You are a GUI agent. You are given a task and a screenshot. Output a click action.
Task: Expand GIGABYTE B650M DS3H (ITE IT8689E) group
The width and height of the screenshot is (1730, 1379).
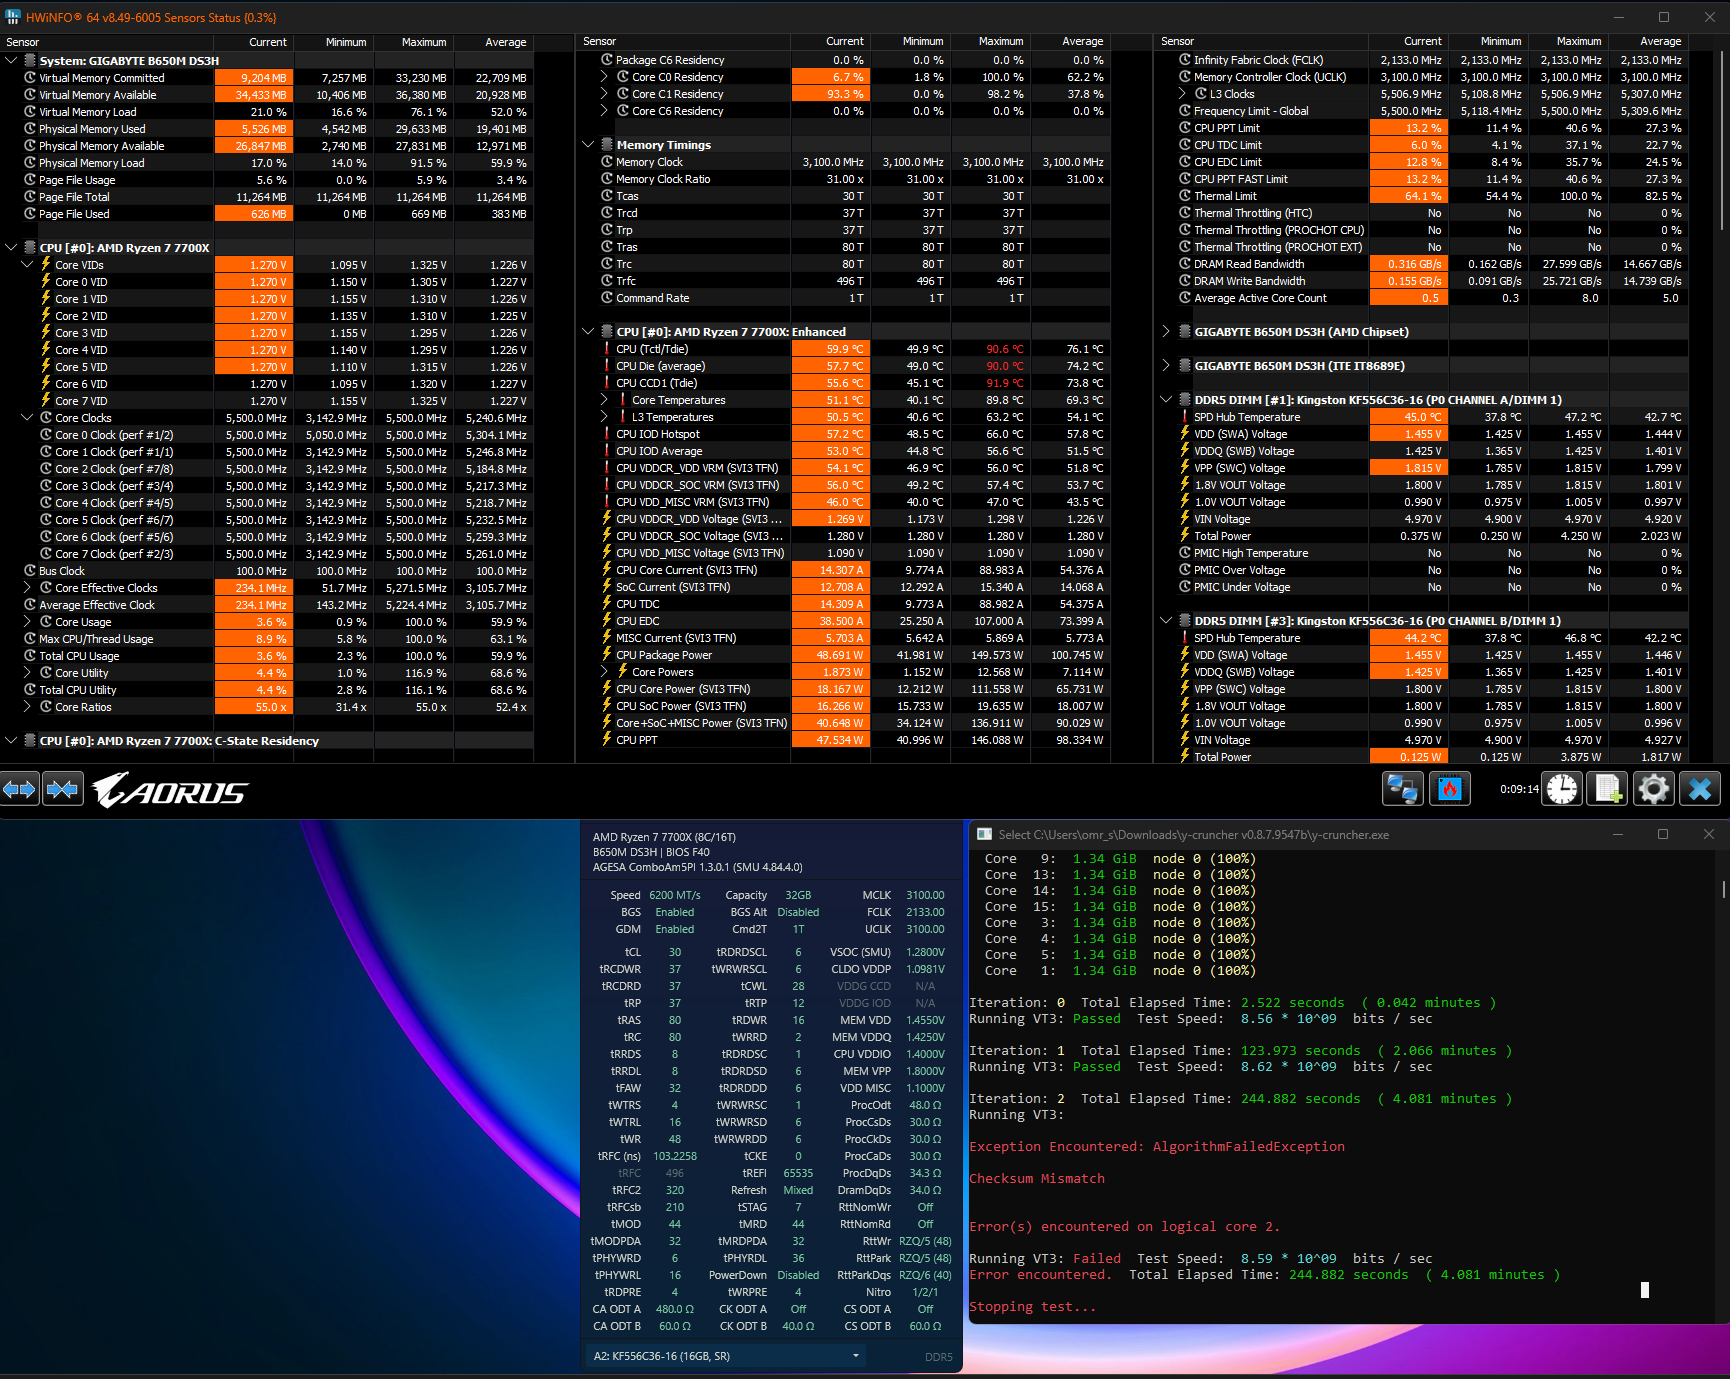[1166, 366]
